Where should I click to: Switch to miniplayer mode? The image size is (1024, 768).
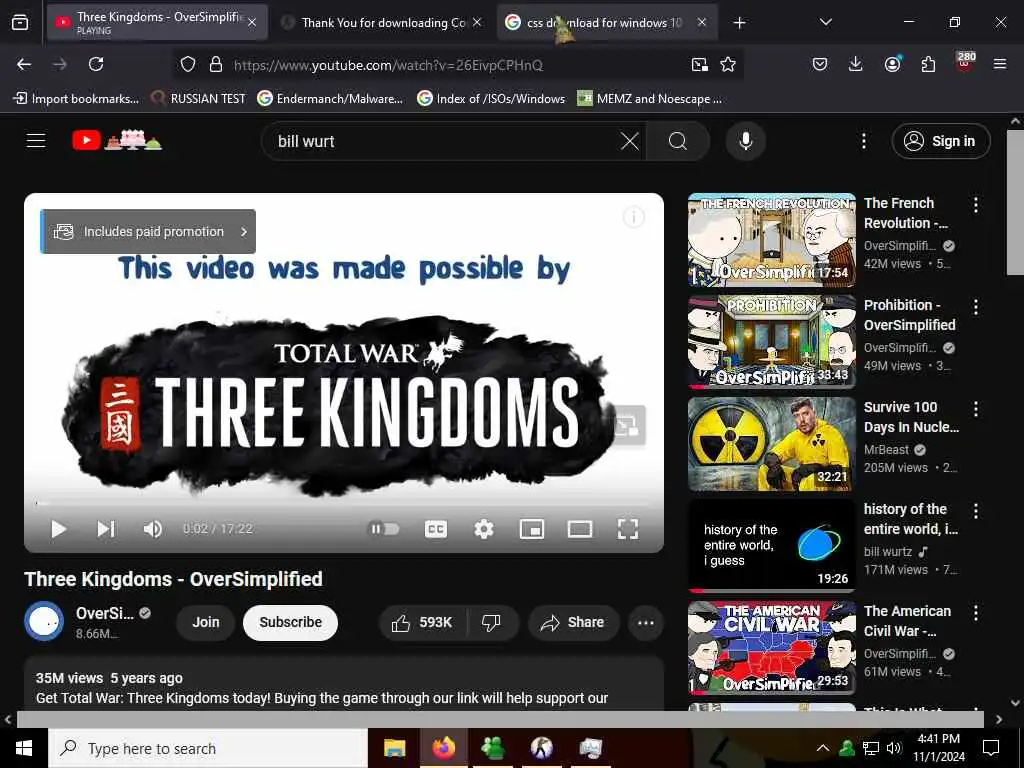(x=532, y=529)
